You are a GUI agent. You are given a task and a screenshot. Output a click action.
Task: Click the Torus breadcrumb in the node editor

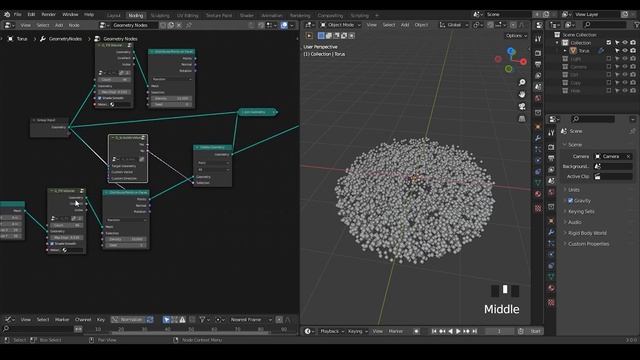click(22, 39)
